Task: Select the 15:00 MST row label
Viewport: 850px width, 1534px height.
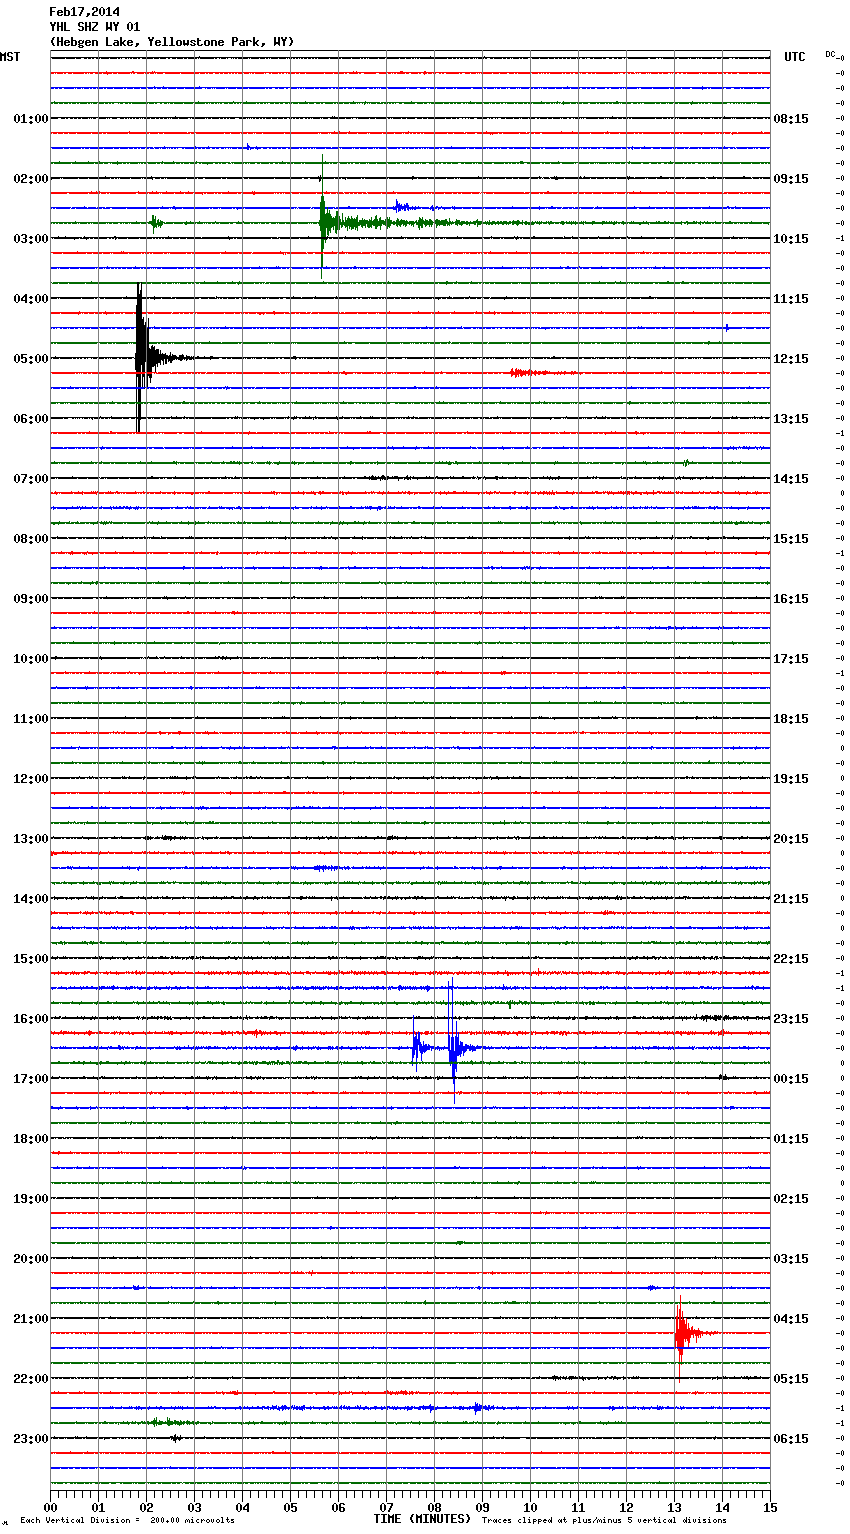Action: coord(31,959)
